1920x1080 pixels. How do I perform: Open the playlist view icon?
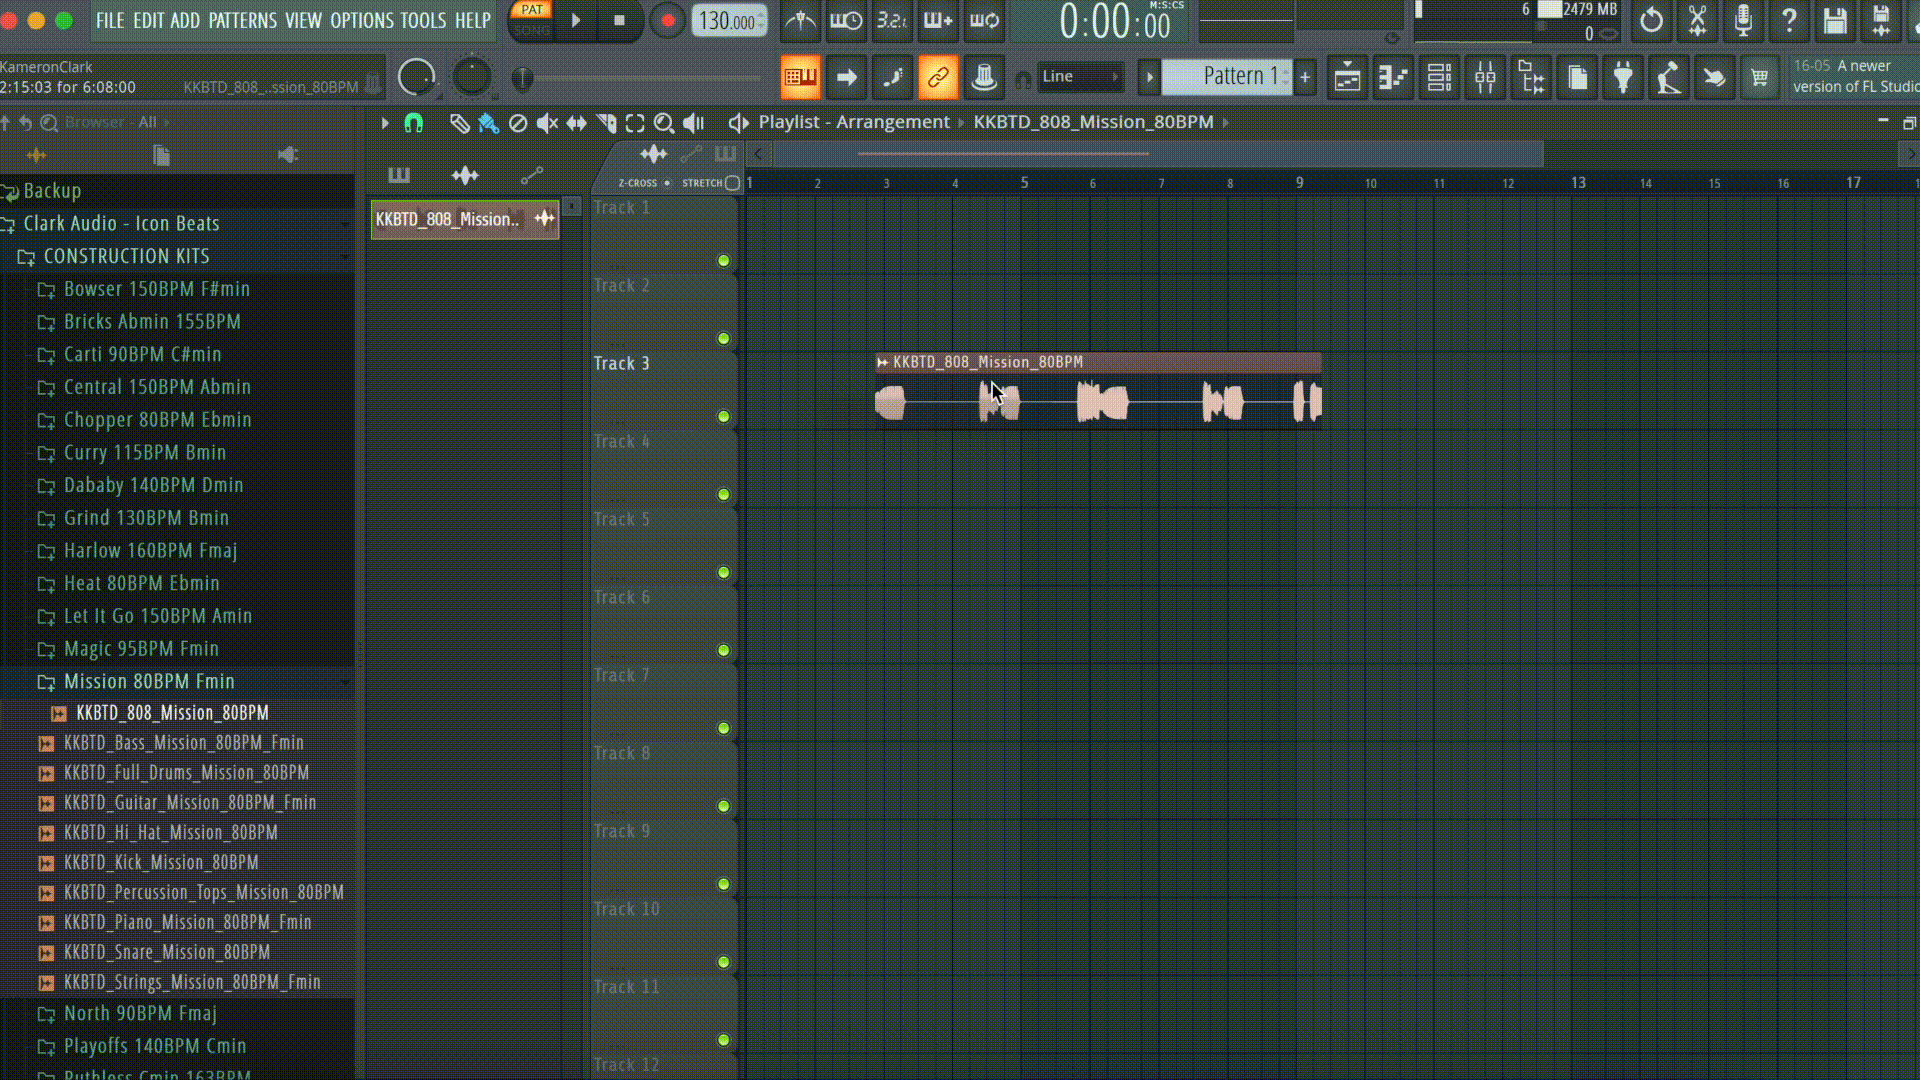coord(1347,77)
